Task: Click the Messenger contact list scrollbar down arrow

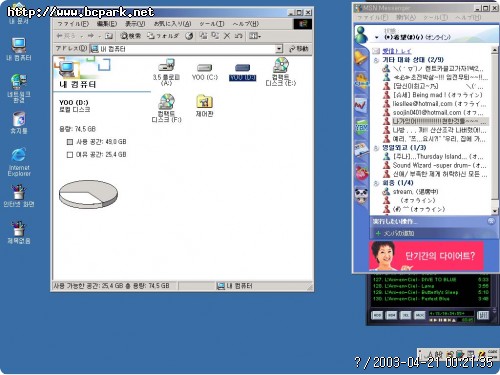Action: pyautogui.click(x=495, y=211)
